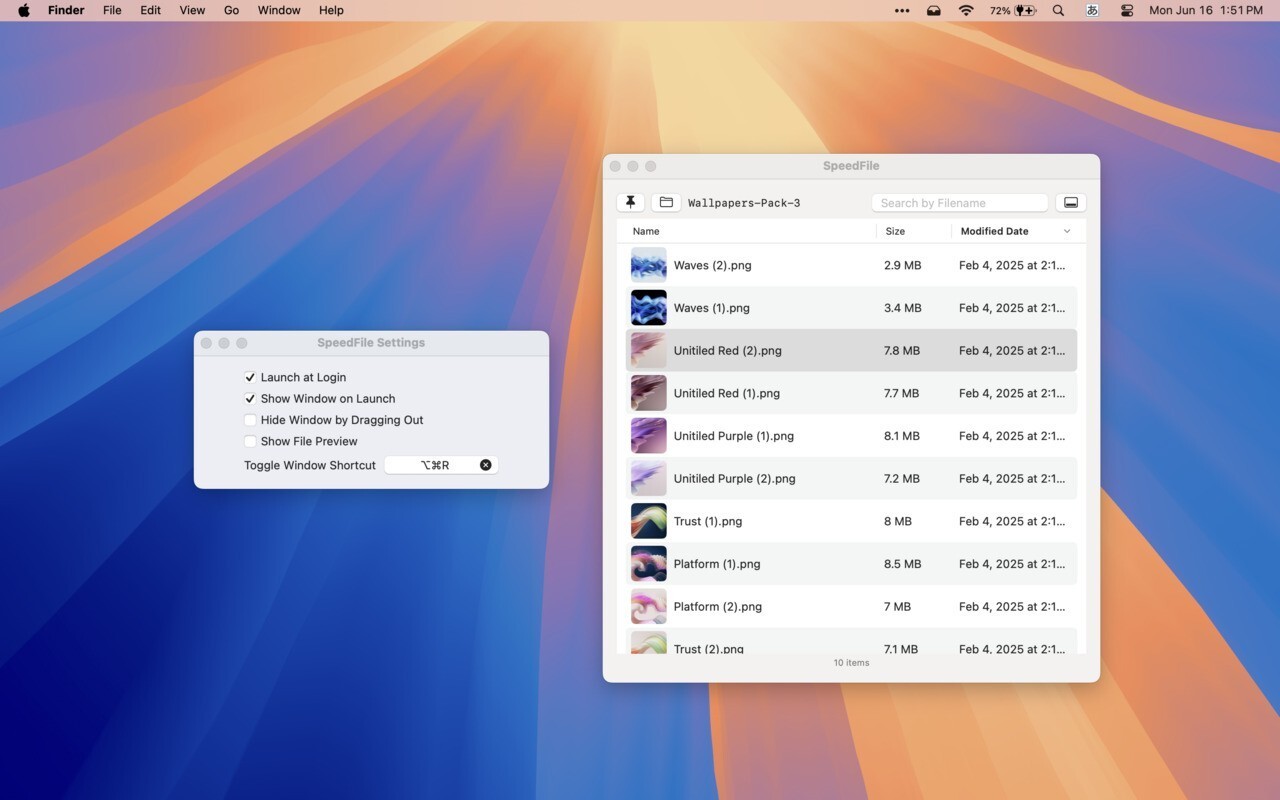The width and height of the screenshot is (1280, 800).
Task: Select the file name Unitiled Purple (1).png
Action: click(733, 436)
